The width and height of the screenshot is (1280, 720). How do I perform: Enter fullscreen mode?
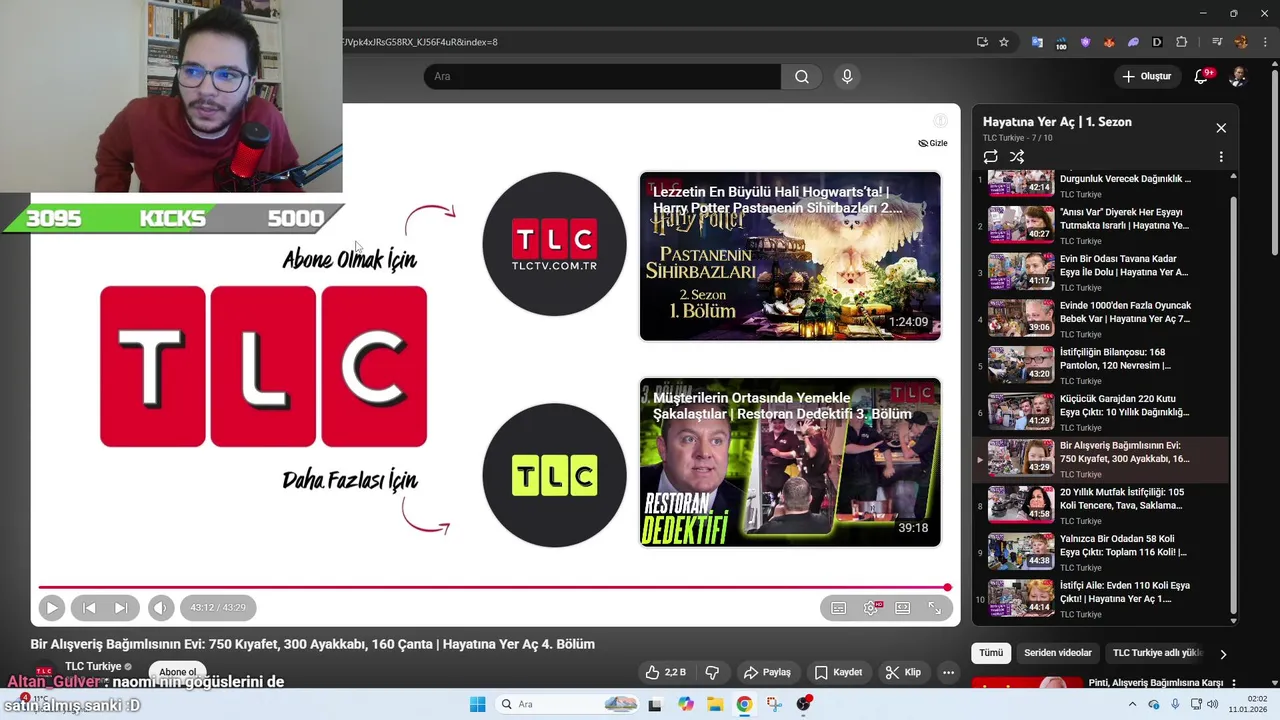pyautogui.click(x=935, y=608)
